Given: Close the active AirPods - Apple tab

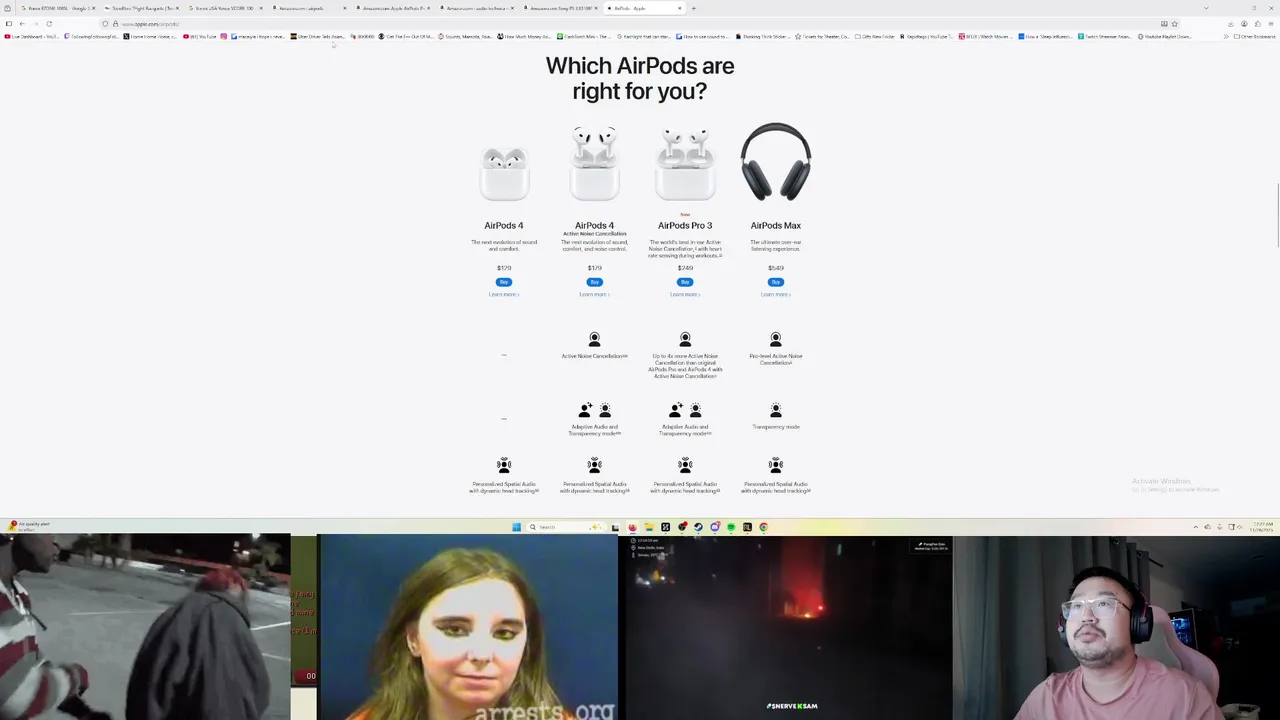Looking at the screenshot, I should coord(679,8).
